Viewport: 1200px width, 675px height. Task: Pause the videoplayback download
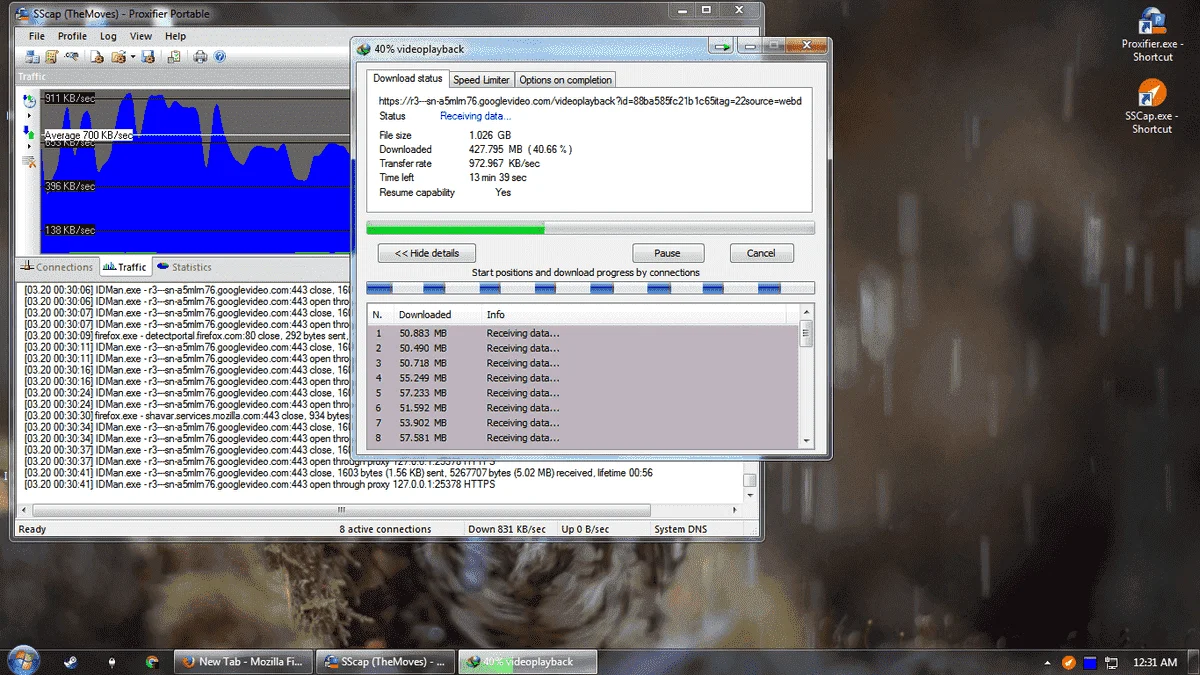(667, 253)
